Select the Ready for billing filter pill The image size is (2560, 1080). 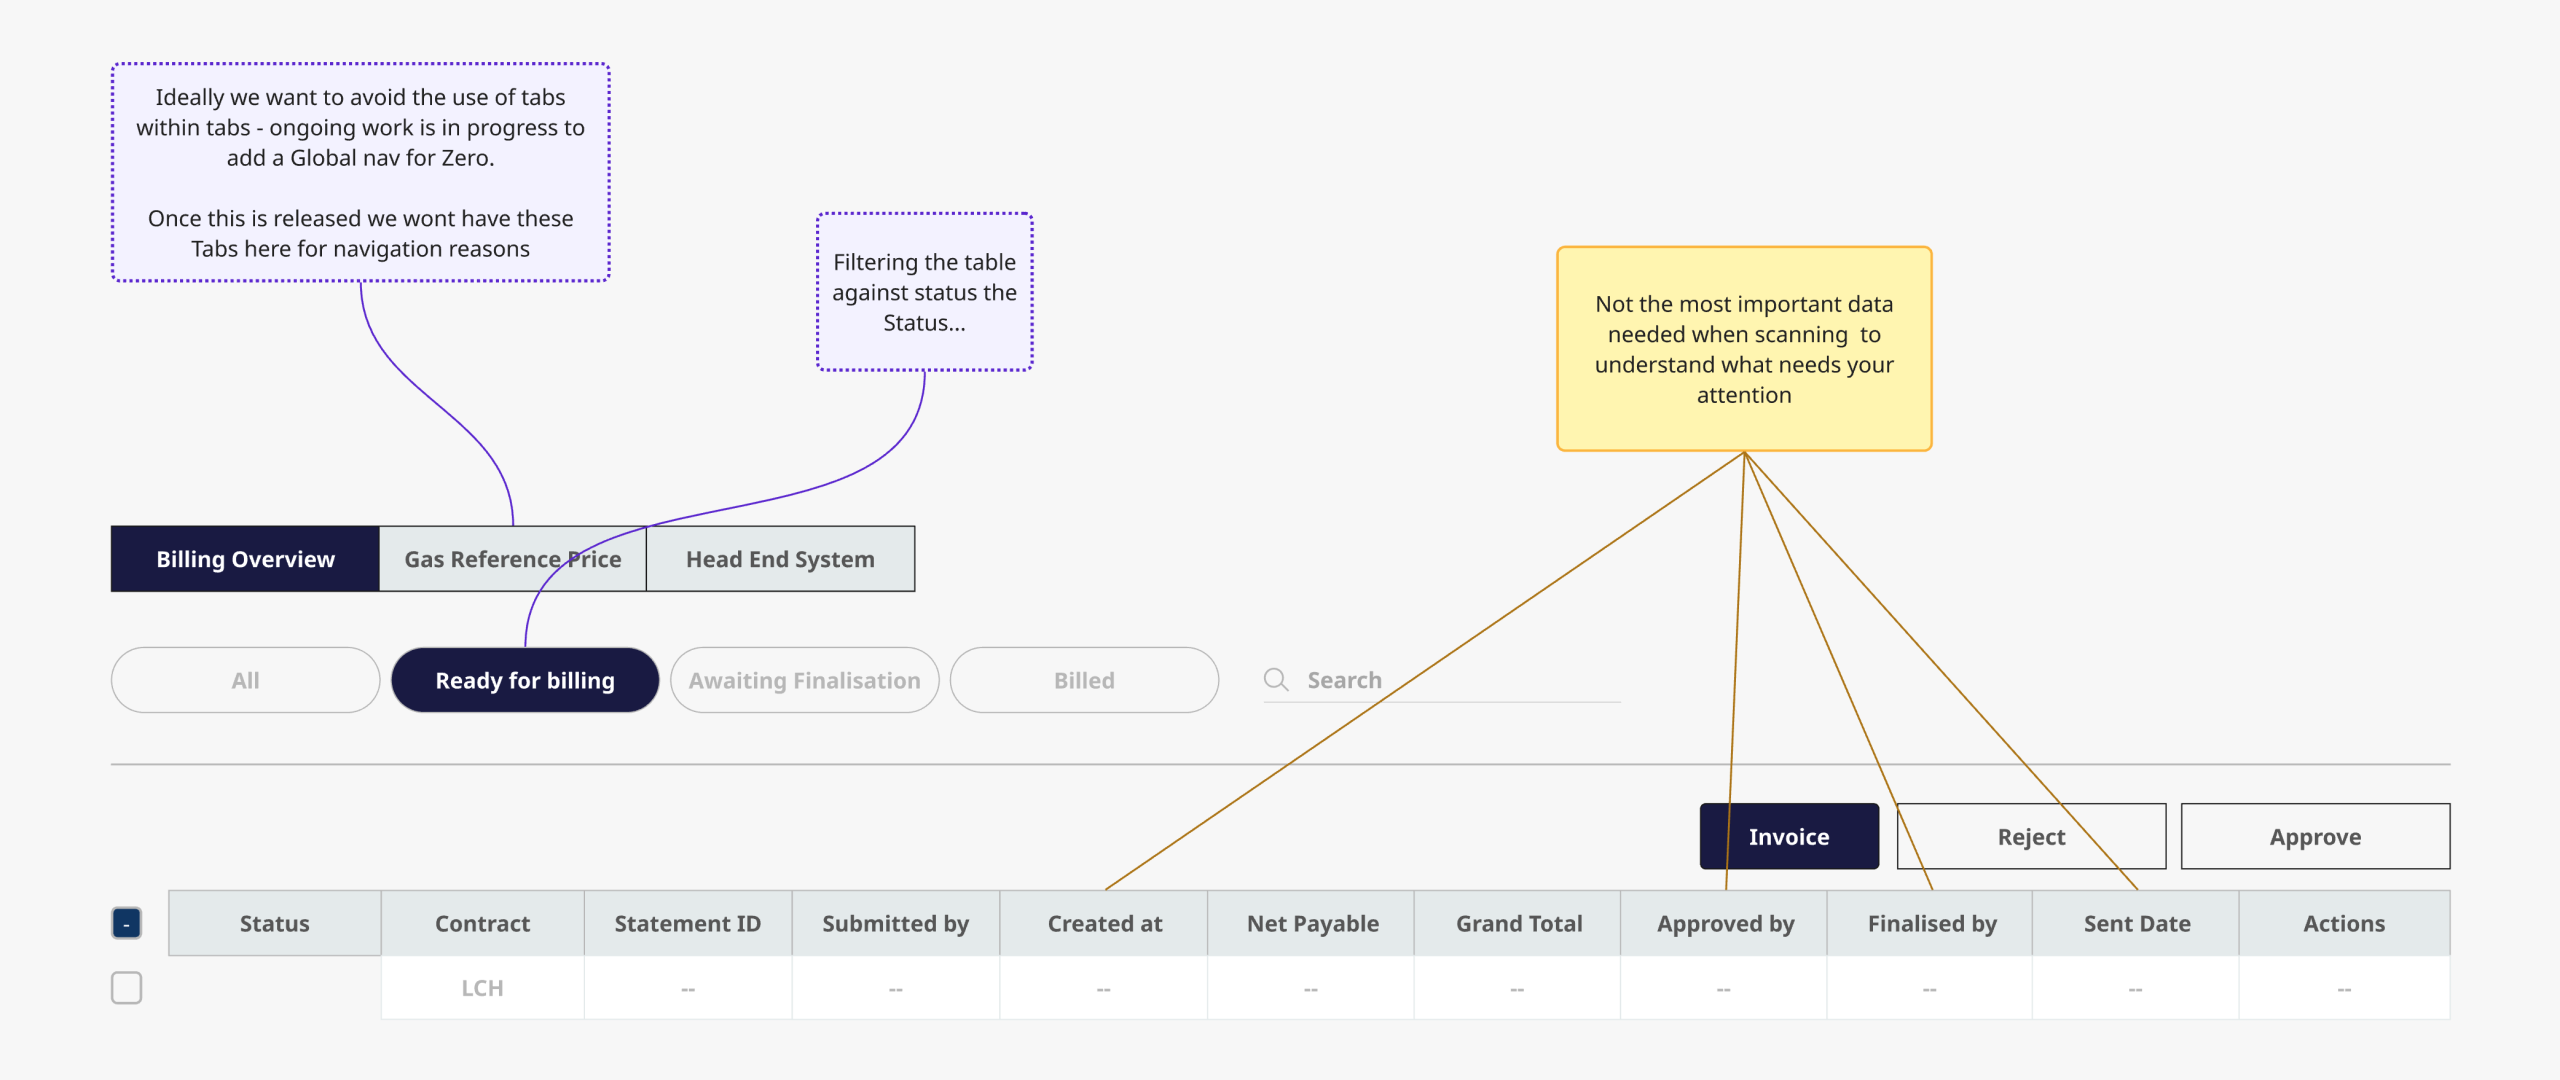point(525,680)
